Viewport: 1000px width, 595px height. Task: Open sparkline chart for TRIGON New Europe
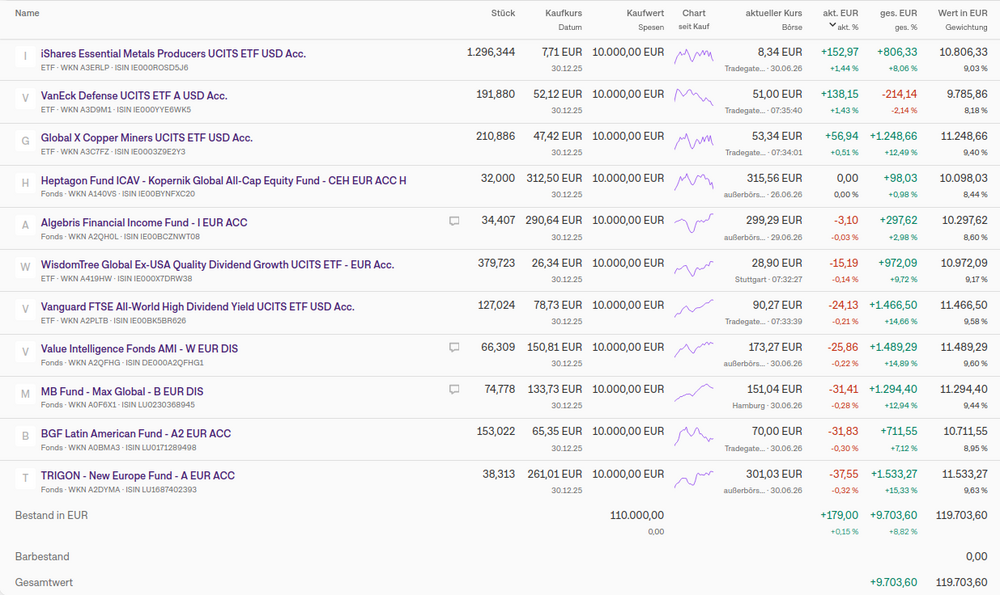(x=694, y=479)
